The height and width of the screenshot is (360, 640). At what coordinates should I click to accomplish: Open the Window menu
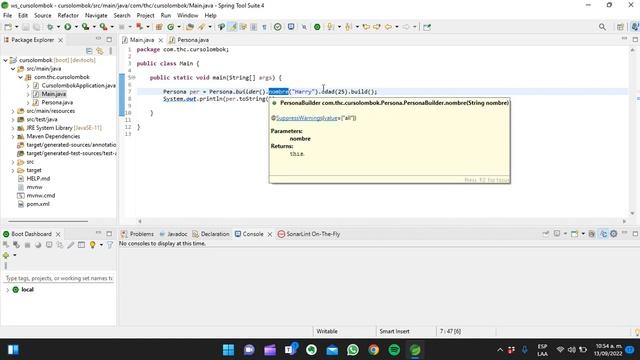(x=187, y=16)
